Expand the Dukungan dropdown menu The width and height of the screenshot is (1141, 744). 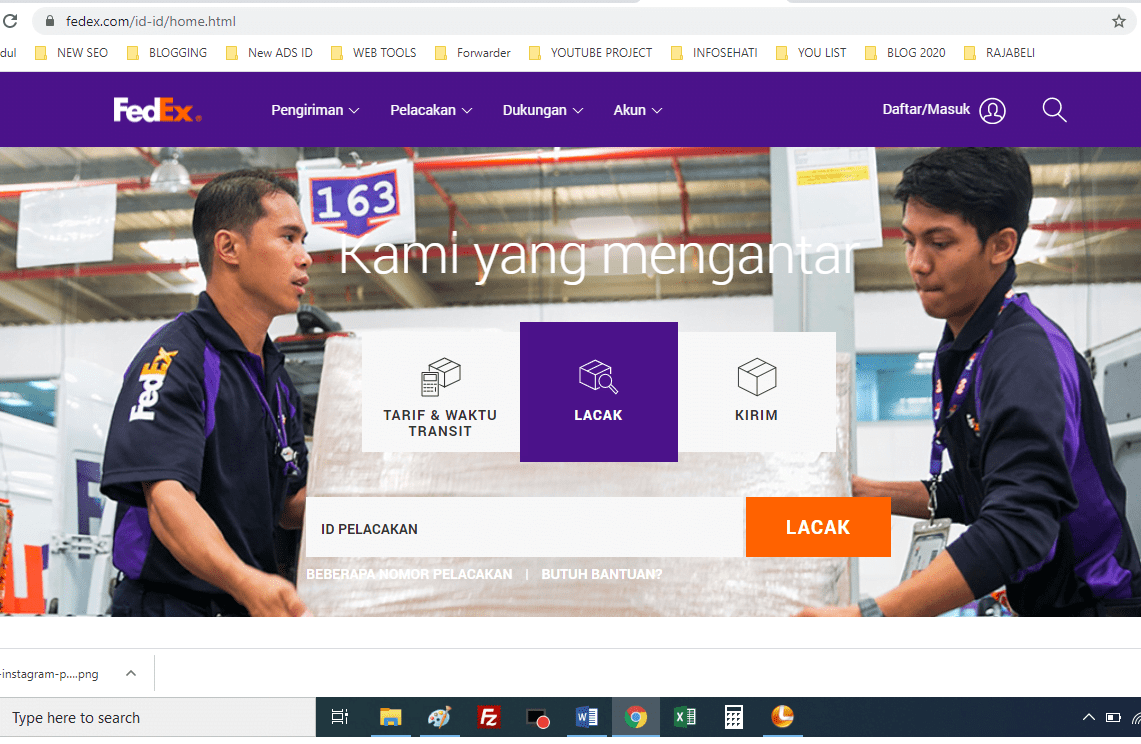[543, 110]
